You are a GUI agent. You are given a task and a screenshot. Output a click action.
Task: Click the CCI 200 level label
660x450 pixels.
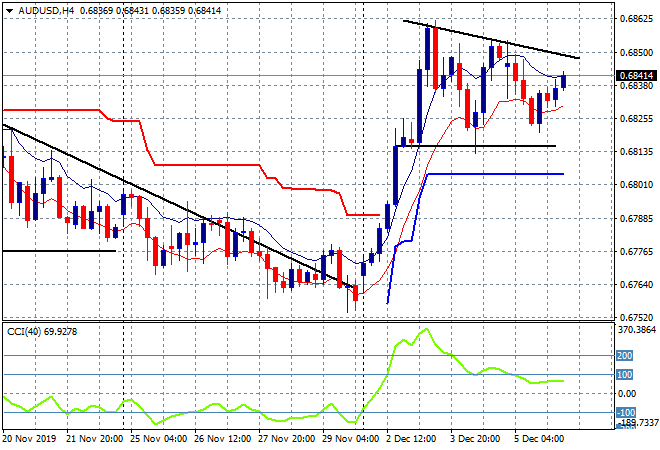[624, 356]
